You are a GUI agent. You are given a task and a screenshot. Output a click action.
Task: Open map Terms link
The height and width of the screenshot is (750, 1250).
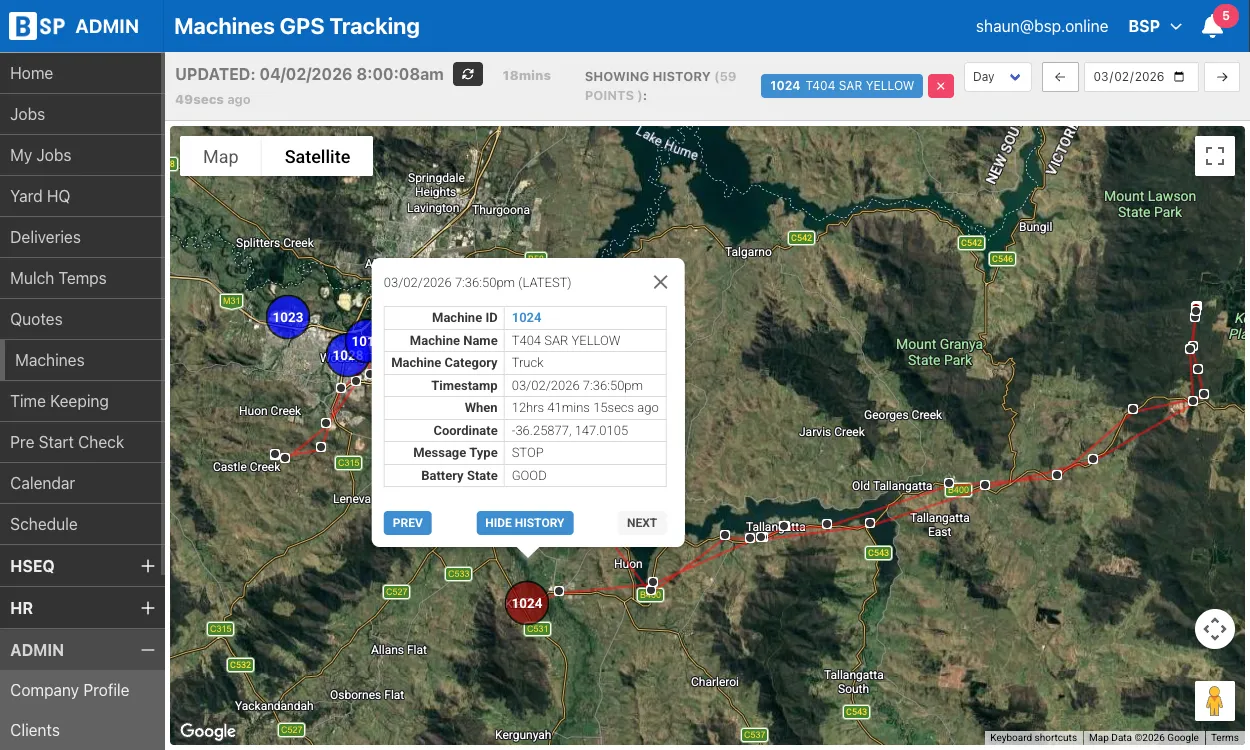click(1225, 738)
